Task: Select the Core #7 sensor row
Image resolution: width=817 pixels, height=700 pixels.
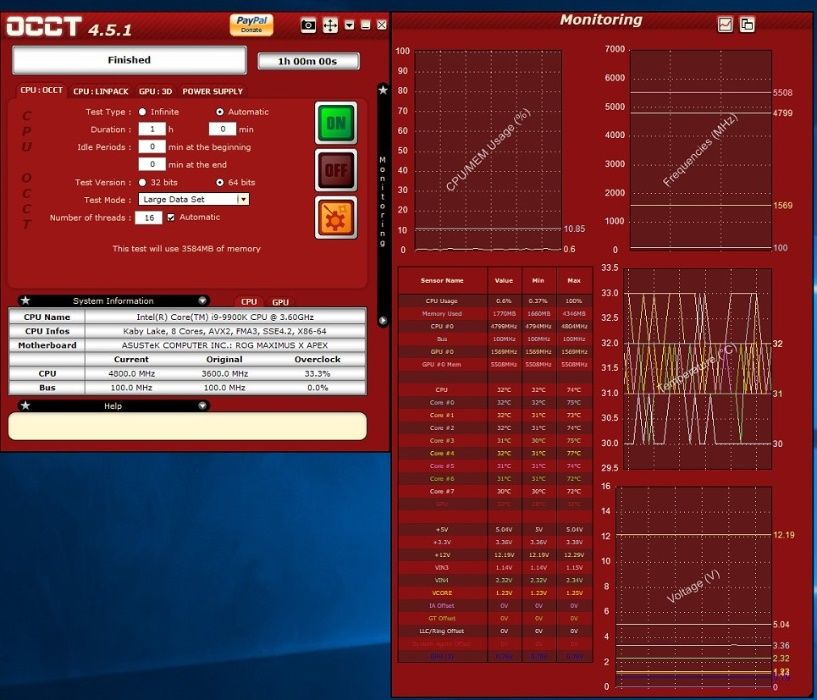Action: point(495,492)
